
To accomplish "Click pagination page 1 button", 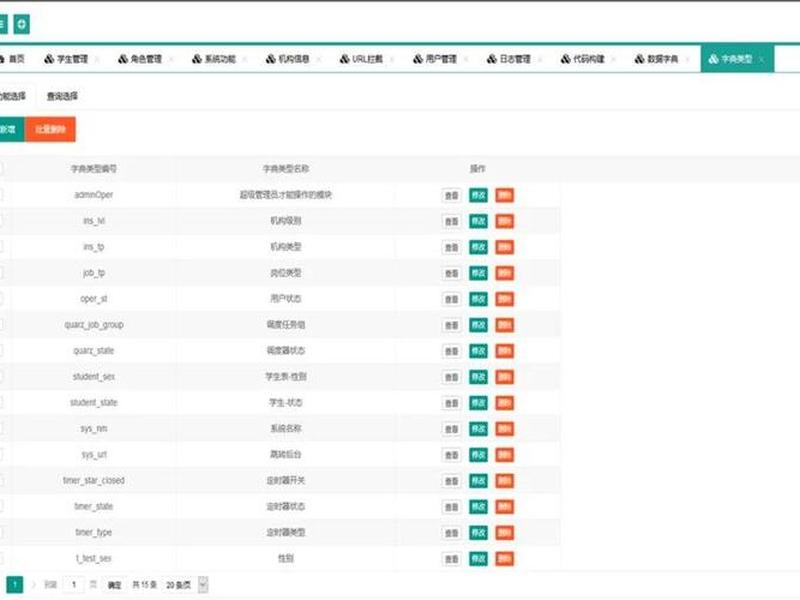I will [15, 585].
